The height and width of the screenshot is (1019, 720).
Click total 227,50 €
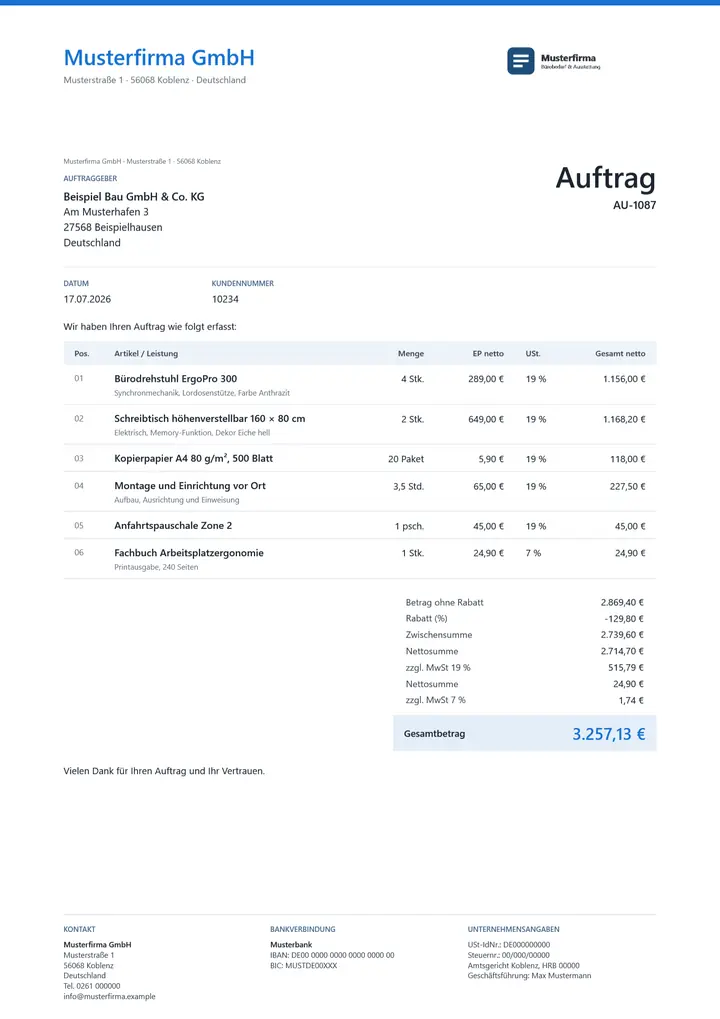click(628, 486)
